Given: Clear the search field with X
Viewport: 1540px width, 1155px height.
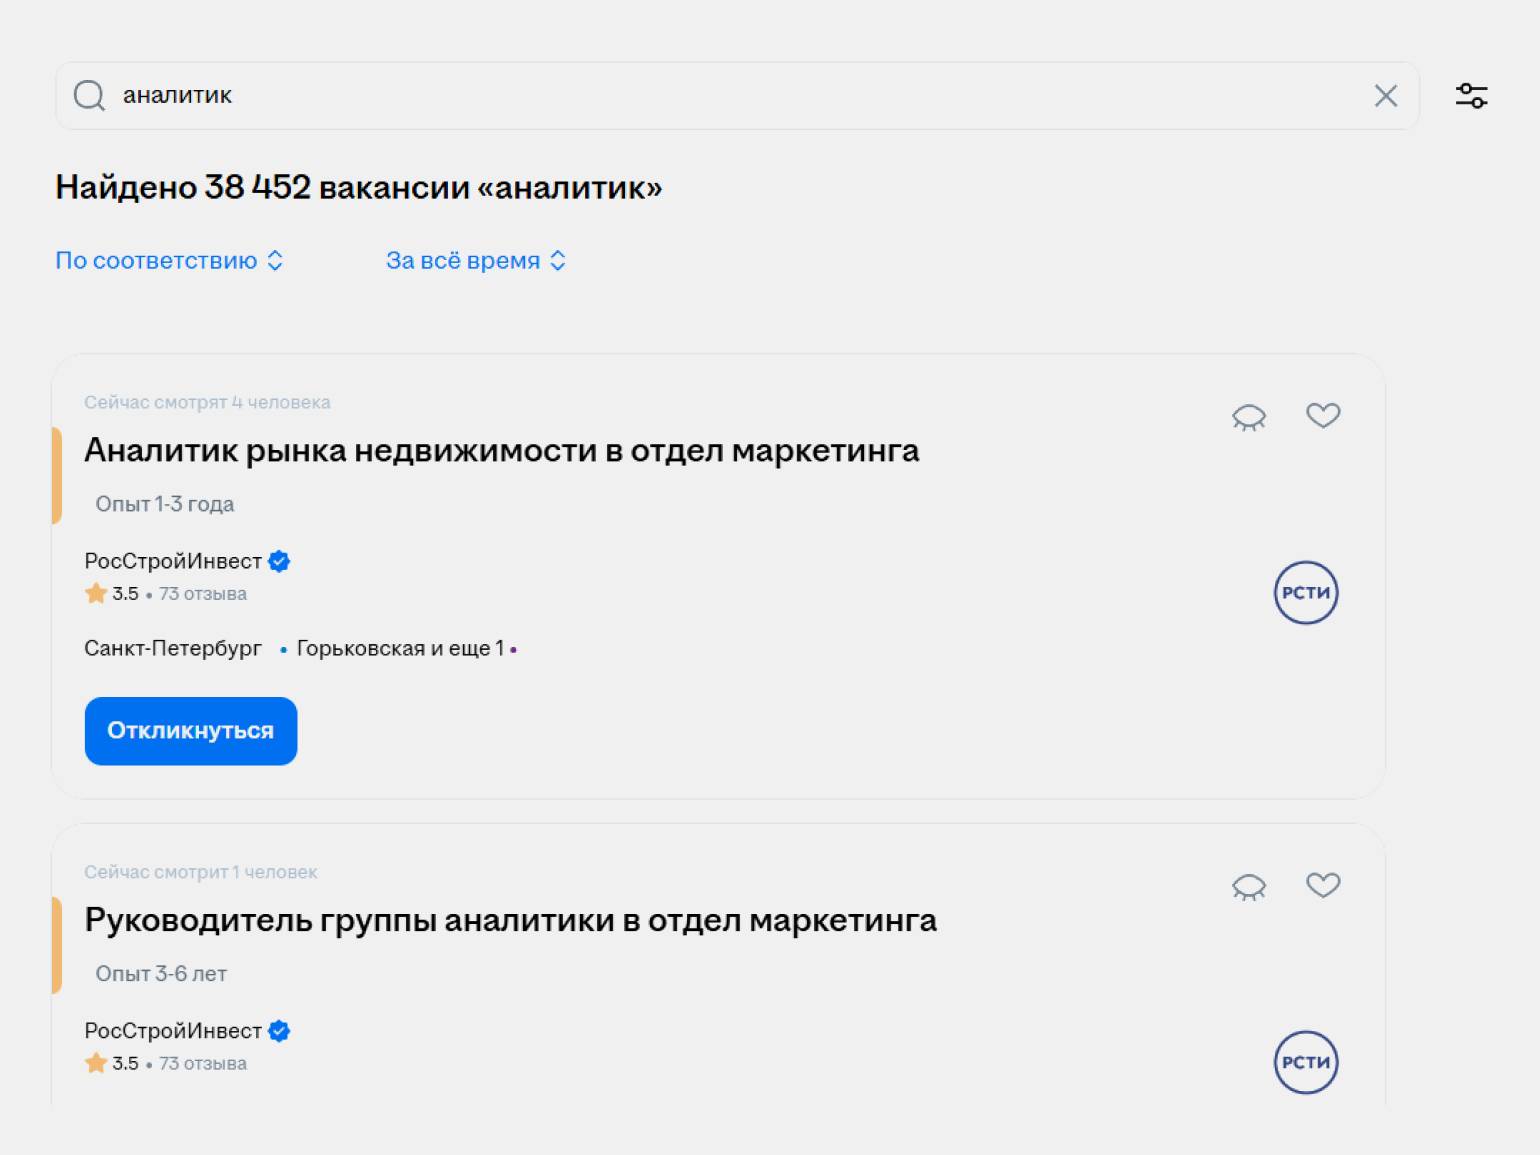Looking at the screenshot, I should [1385, 96].
